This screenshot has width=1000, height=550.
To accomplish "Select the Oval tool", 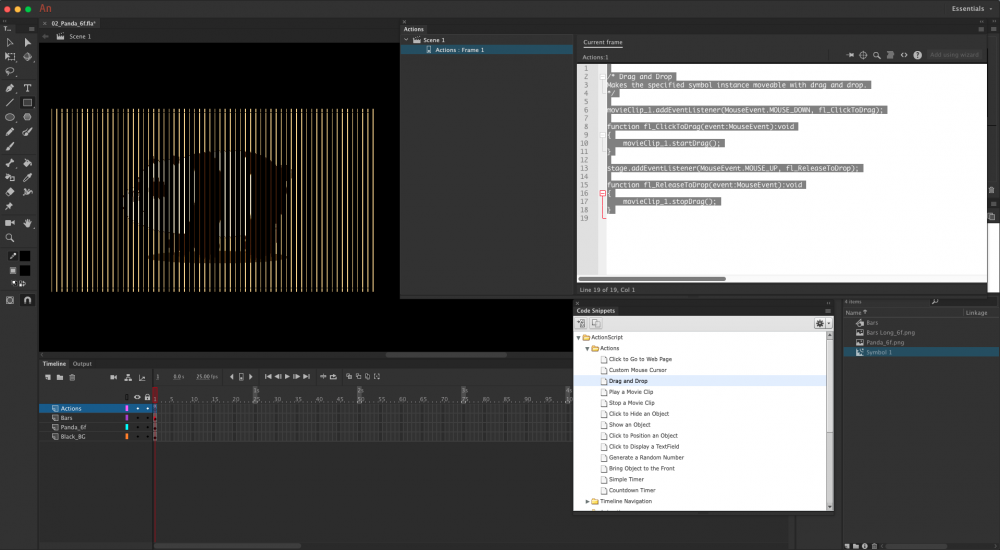I will [x=10, y=117].
